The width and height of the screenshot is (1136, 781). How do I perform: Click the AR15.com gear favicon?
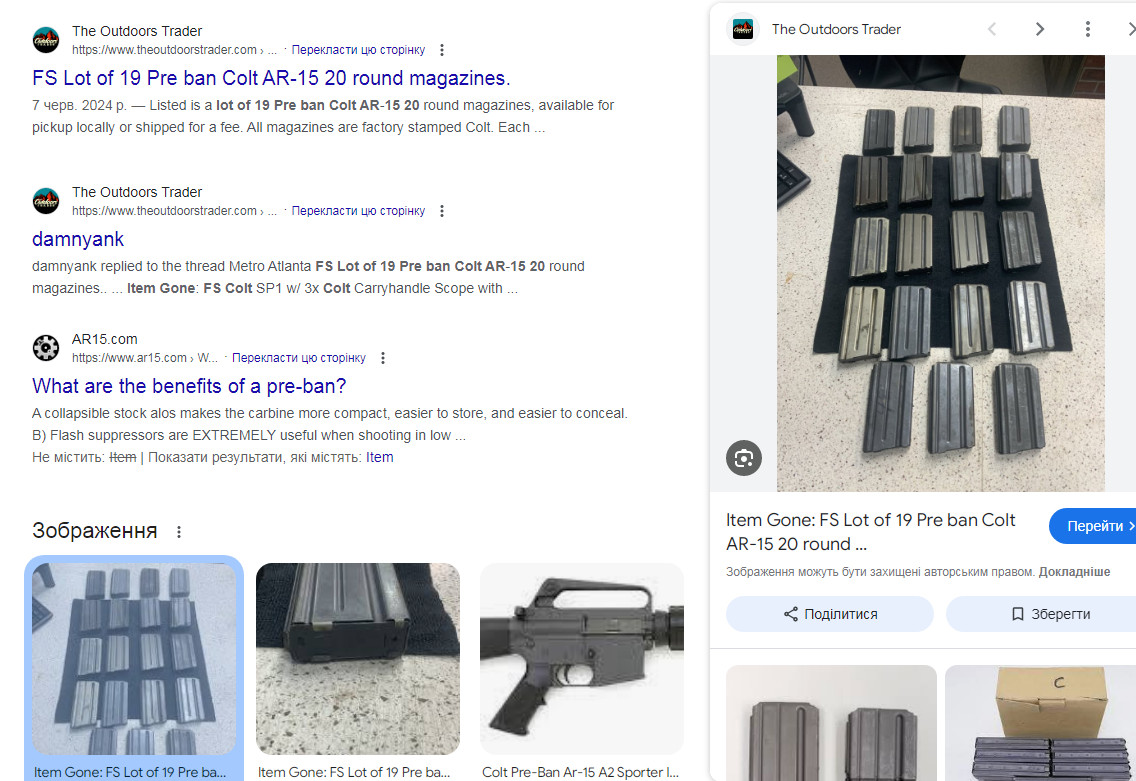click(x=46, y=348)
